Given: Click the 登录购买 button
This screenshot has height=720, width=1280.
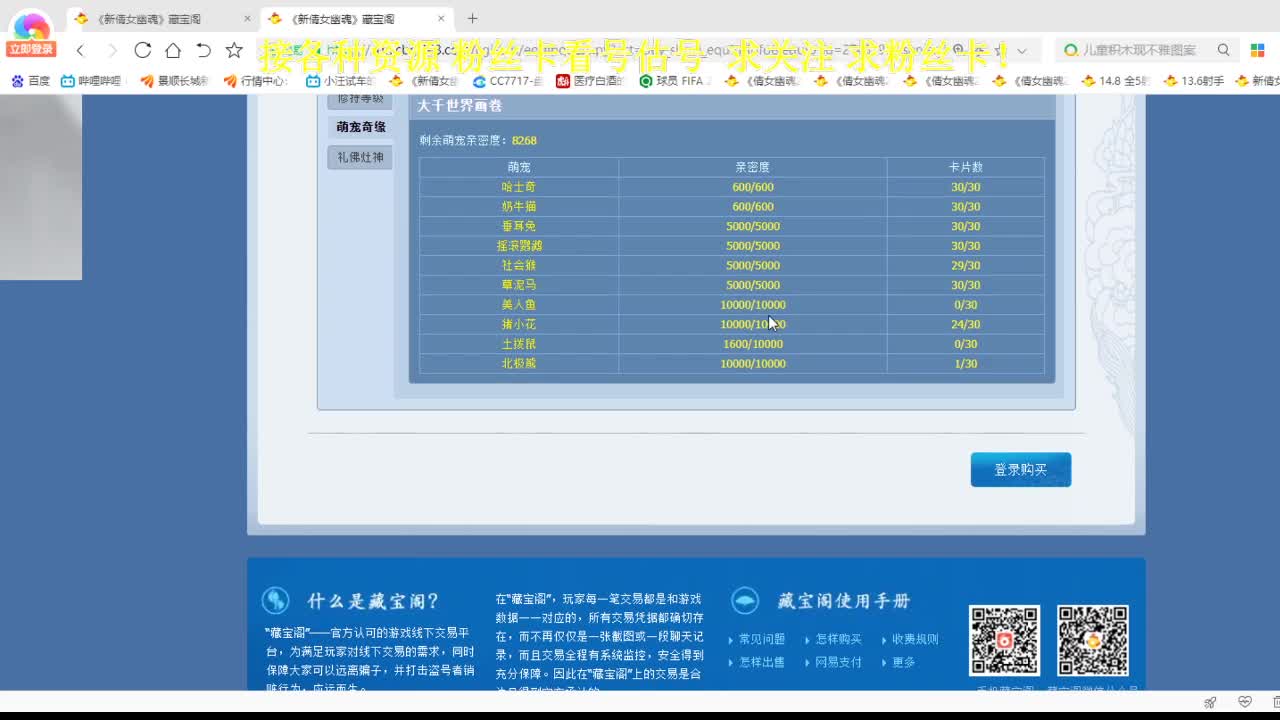Looking at the screenshot, I should [1021, 469].
